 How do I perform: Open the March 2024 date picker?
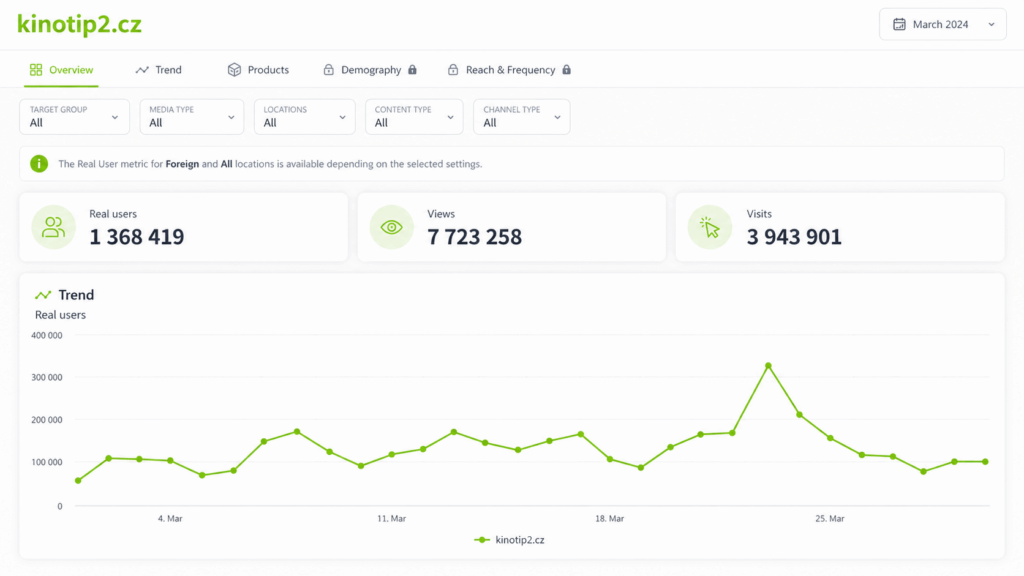(942, 24)
